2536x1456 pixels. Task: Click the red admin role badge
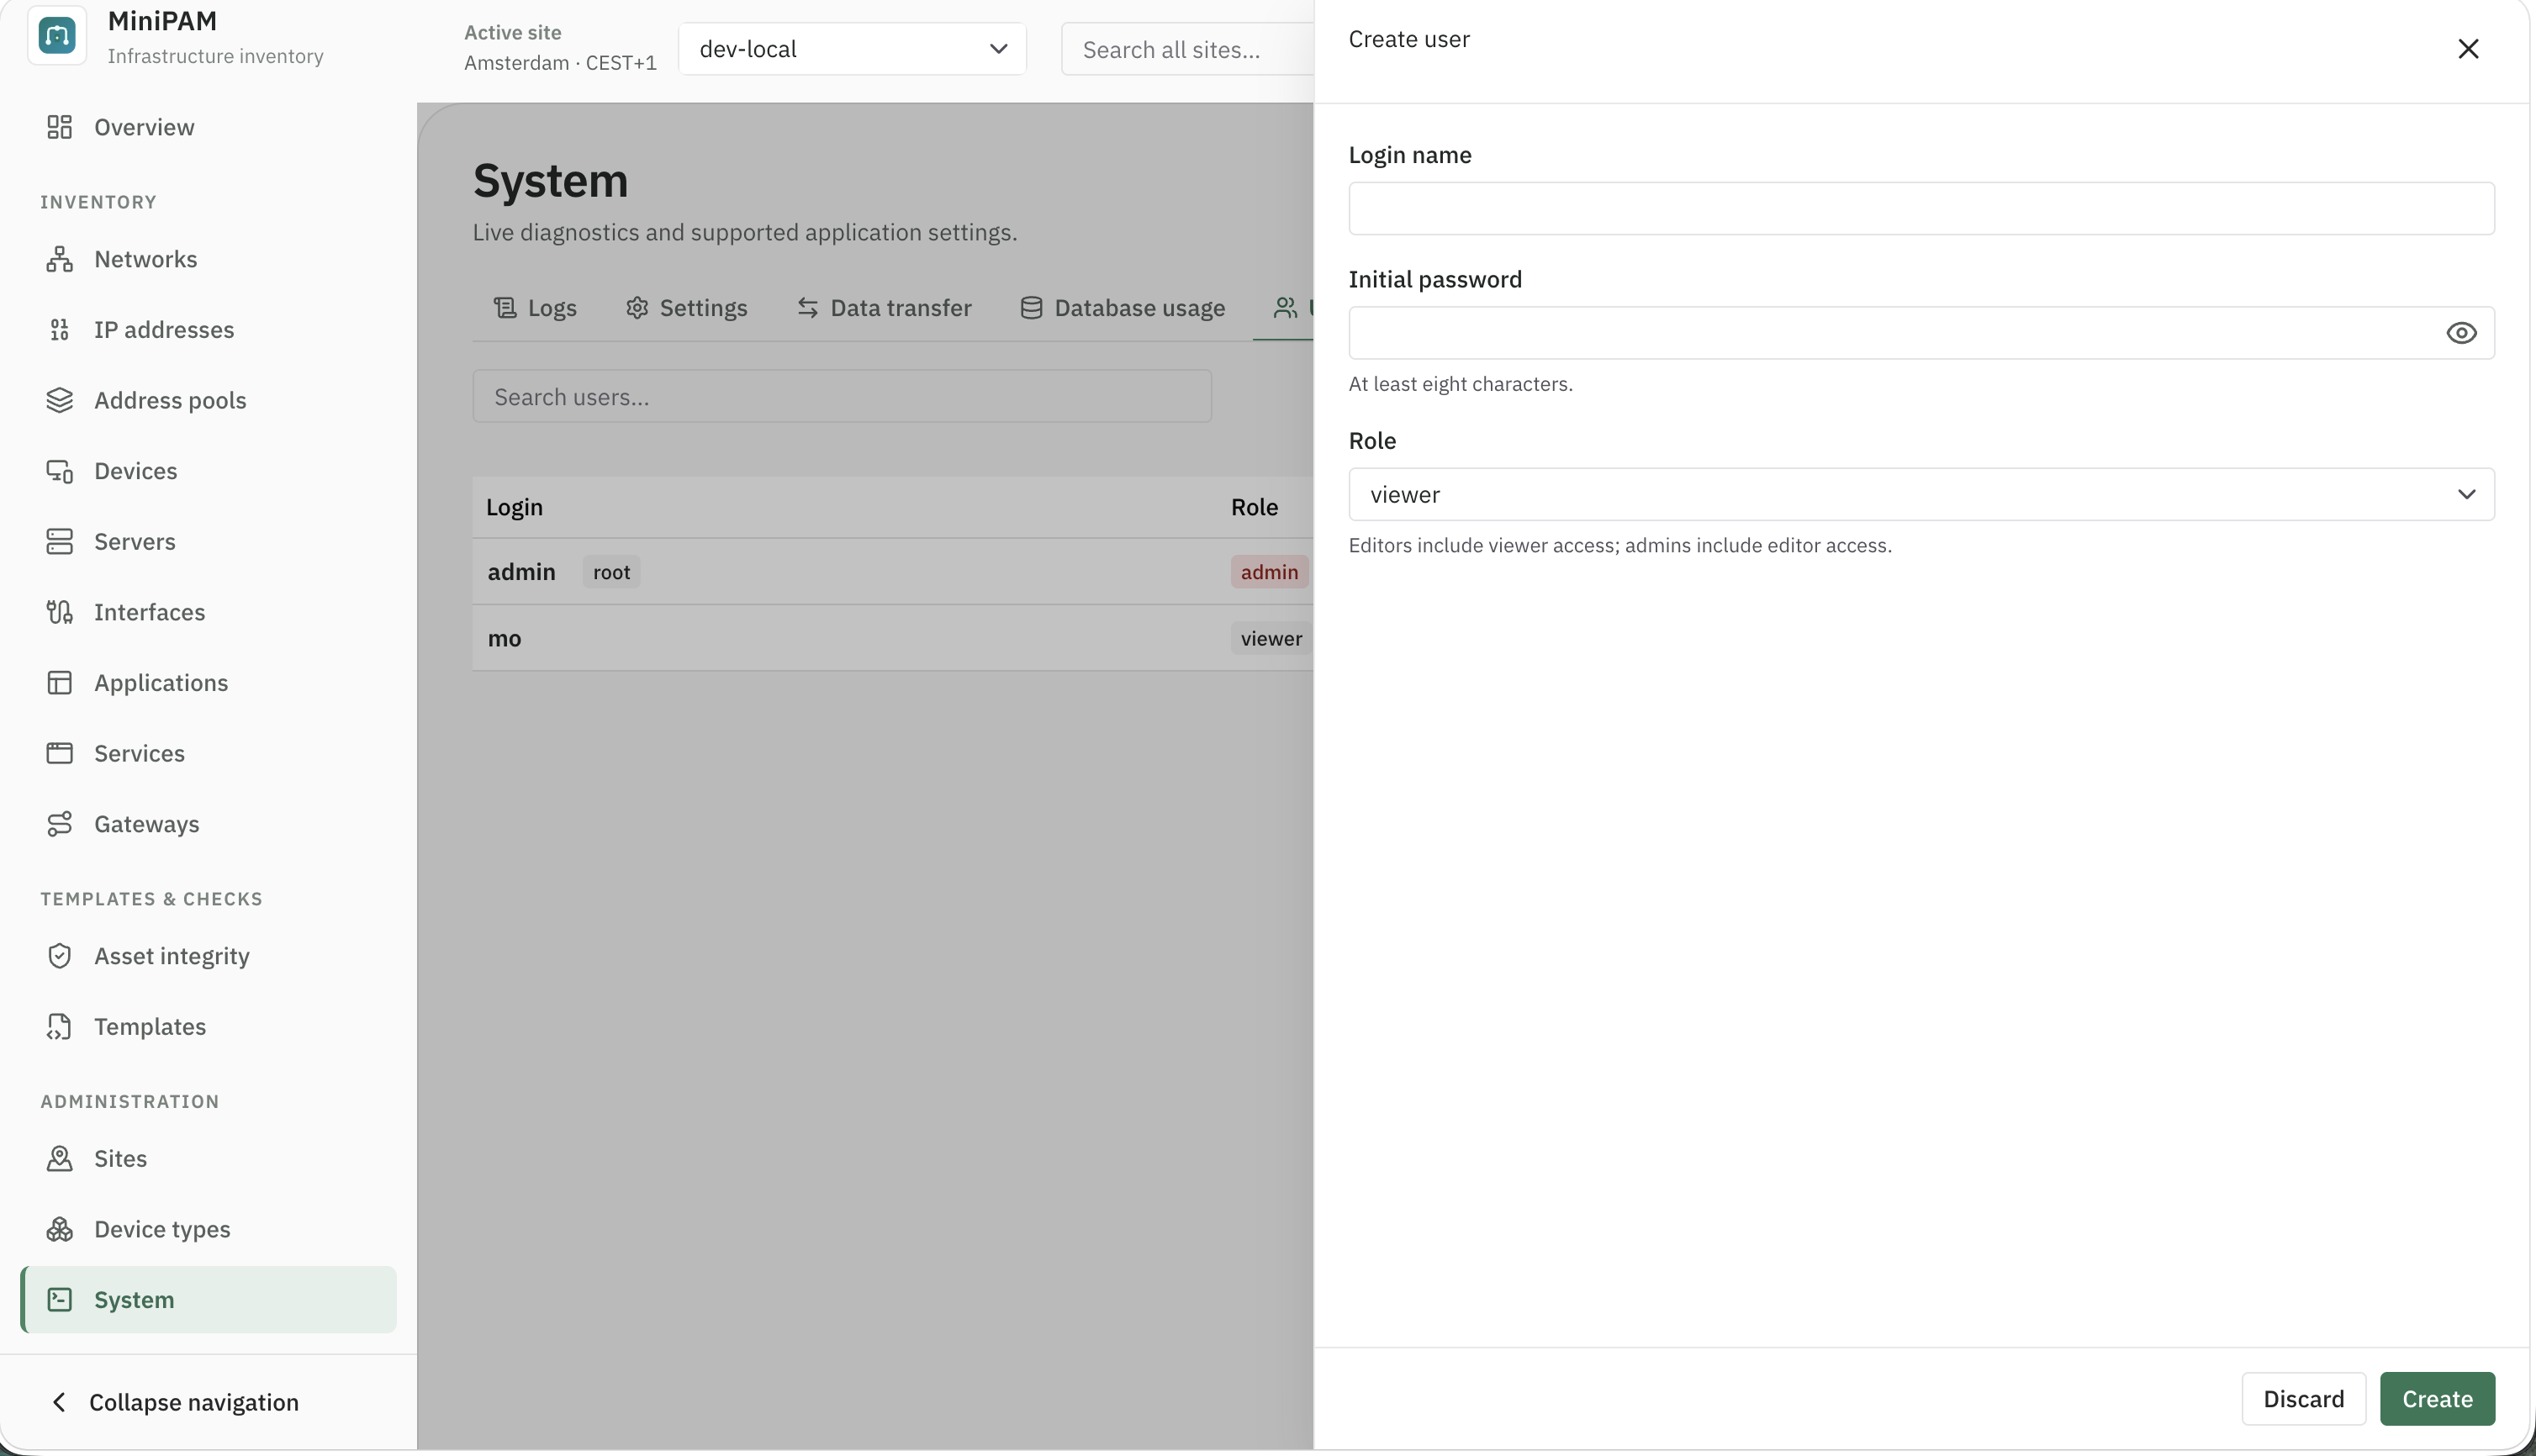(1269, 572)
